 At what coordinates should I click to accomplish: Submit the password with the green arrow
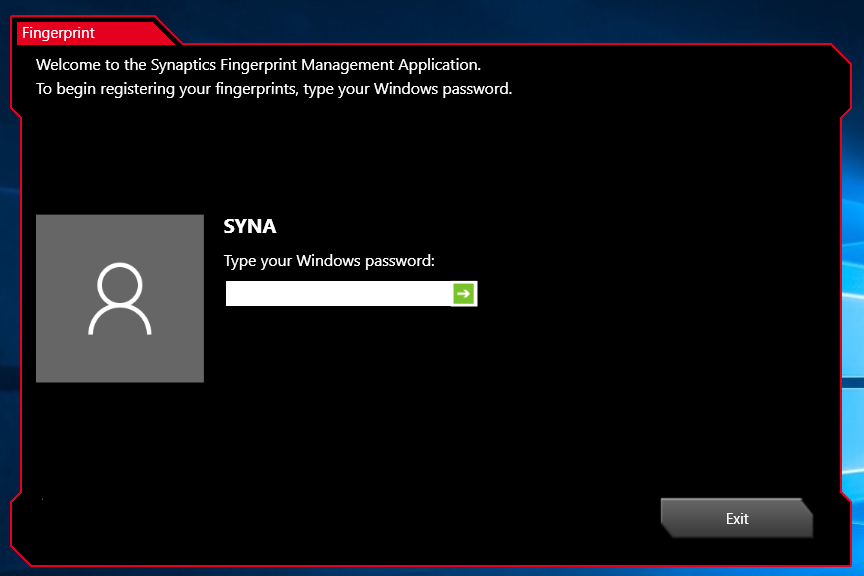pyautogui.click(x=464, y=293)
